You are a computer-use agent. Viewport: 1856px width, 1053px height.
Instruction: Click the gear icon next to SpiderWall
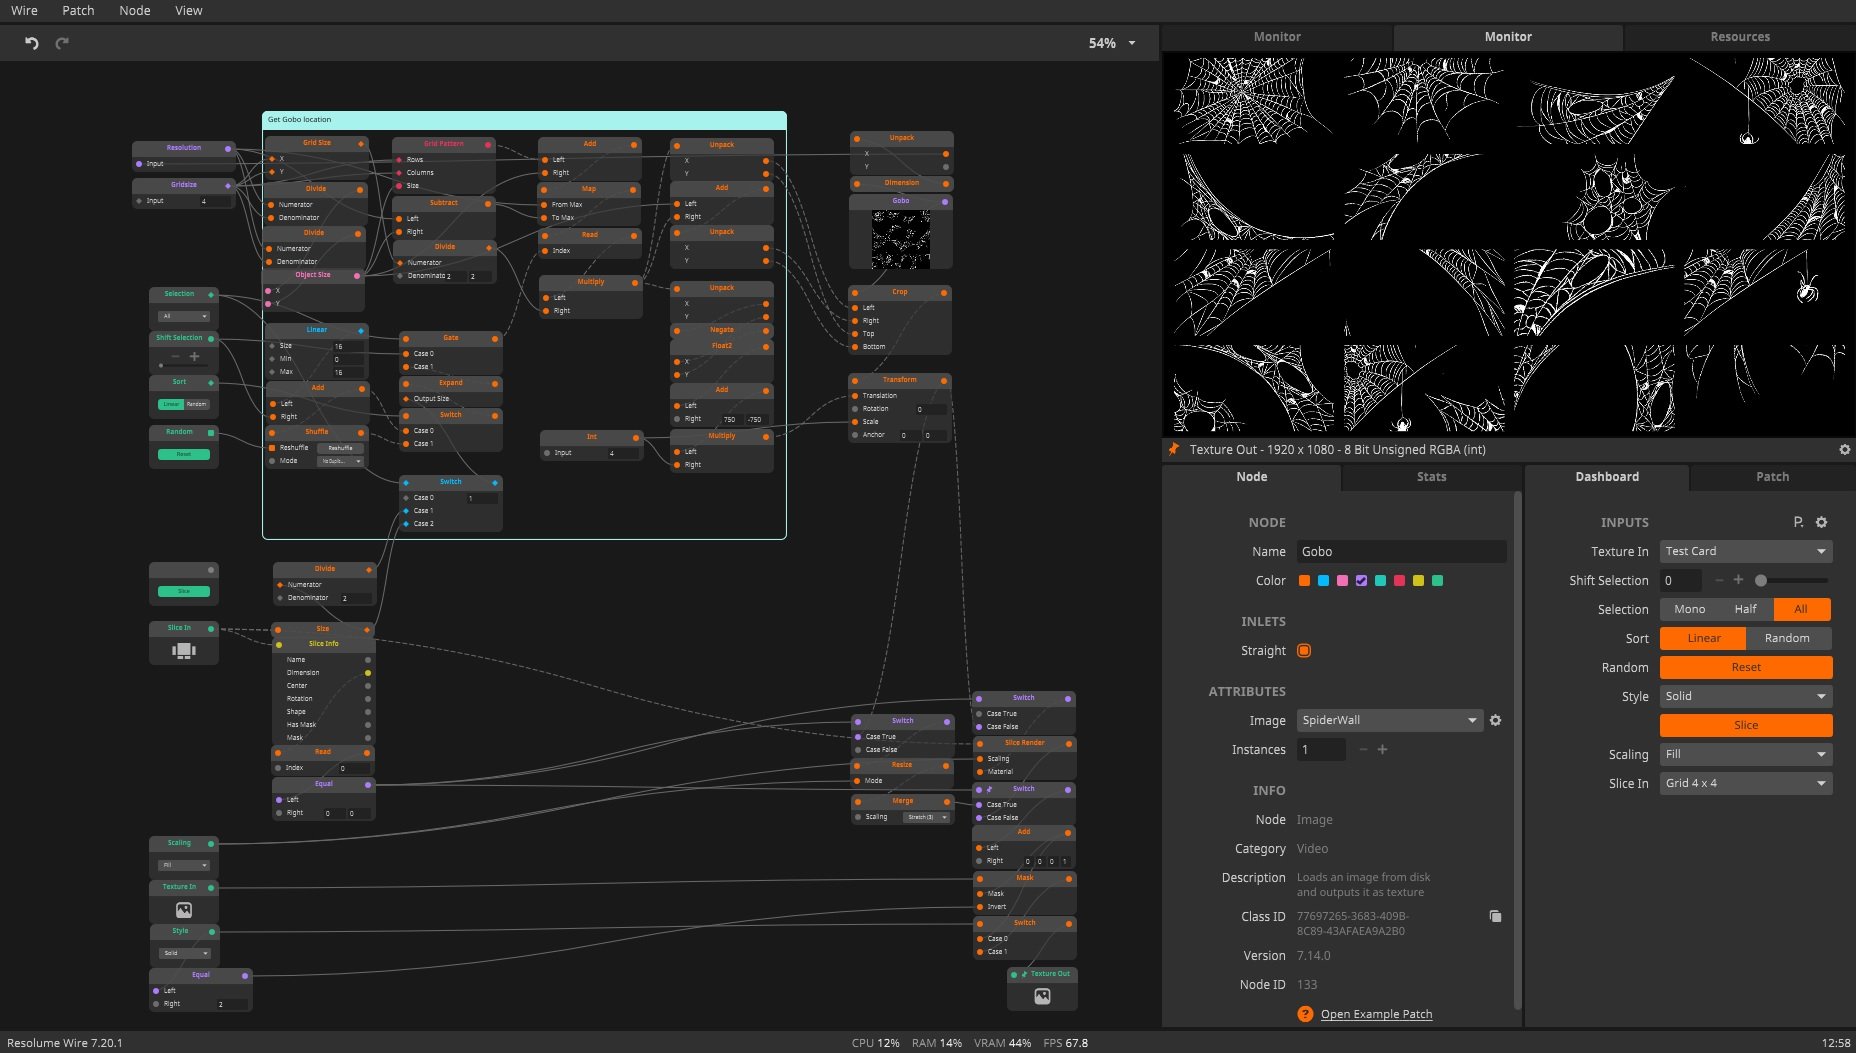click(x=1495, y=720)
